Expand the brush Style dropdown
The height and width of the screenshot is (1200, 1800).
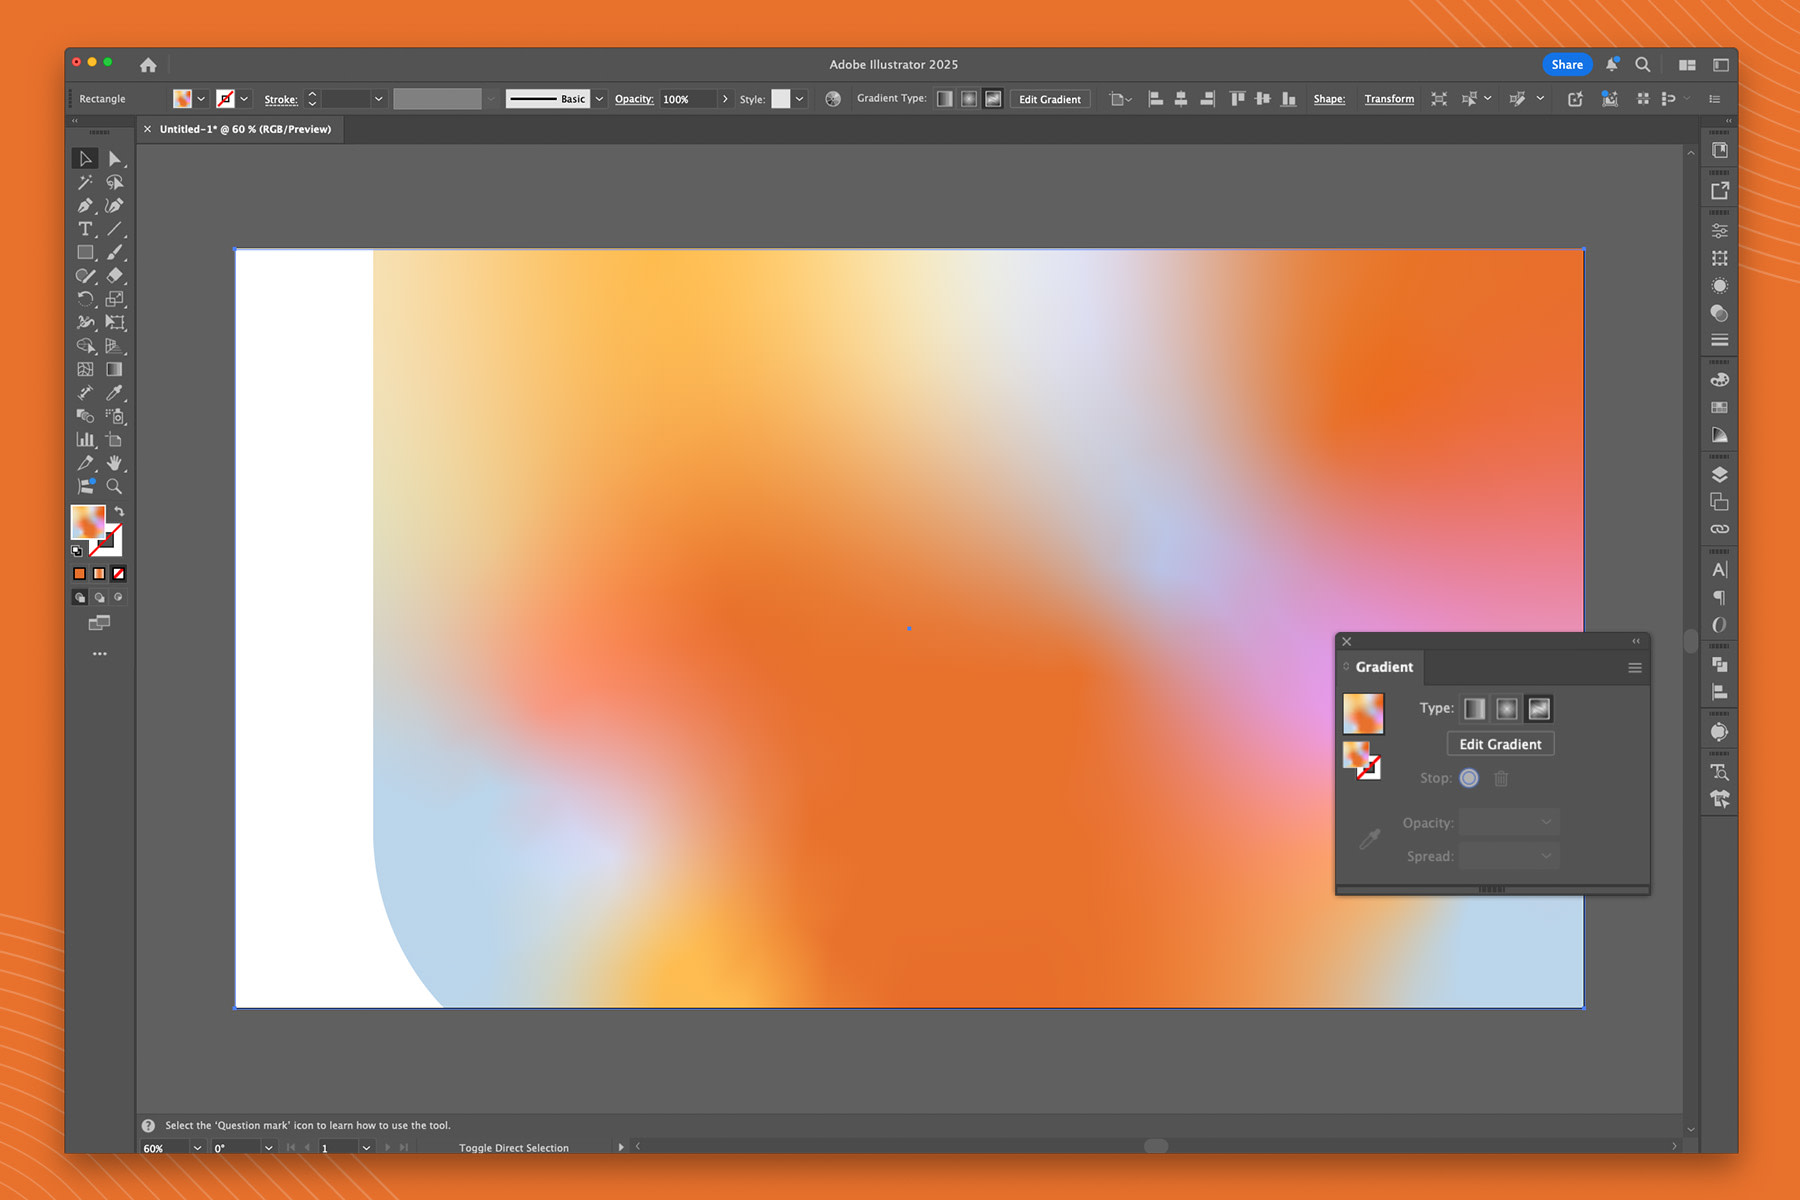click(x=798, y=98)
